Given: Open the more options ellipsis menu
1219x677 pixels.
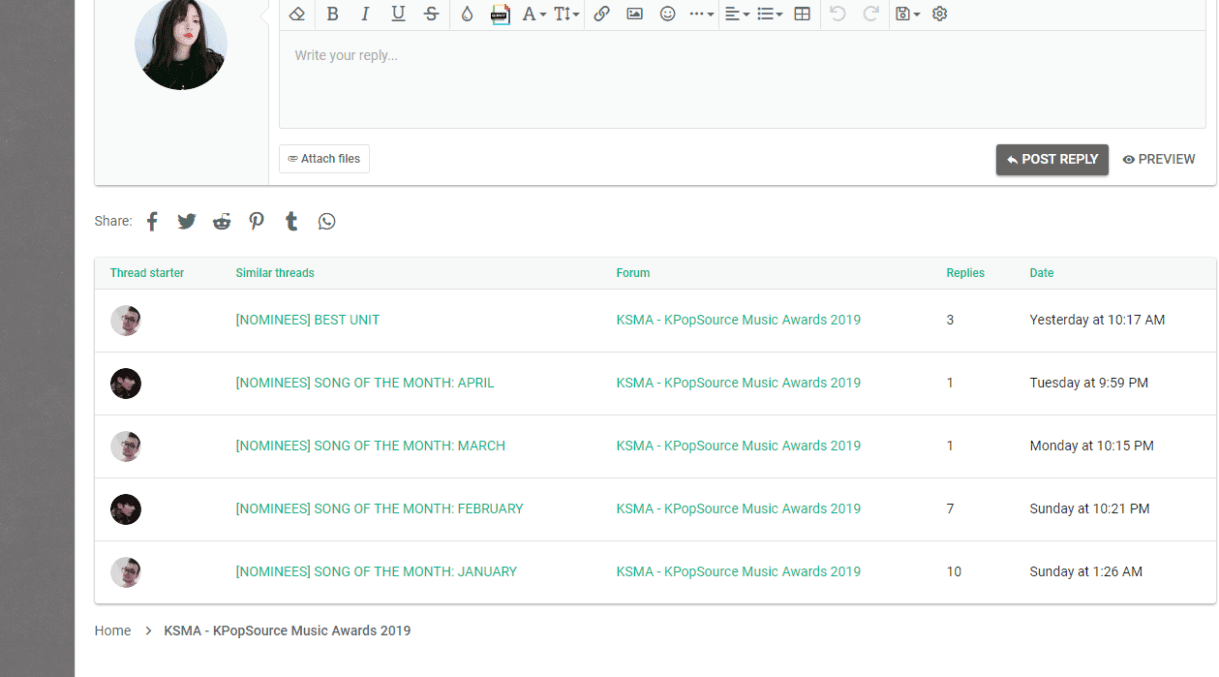Looking at the screenshot, I should [x=701, y=14].
